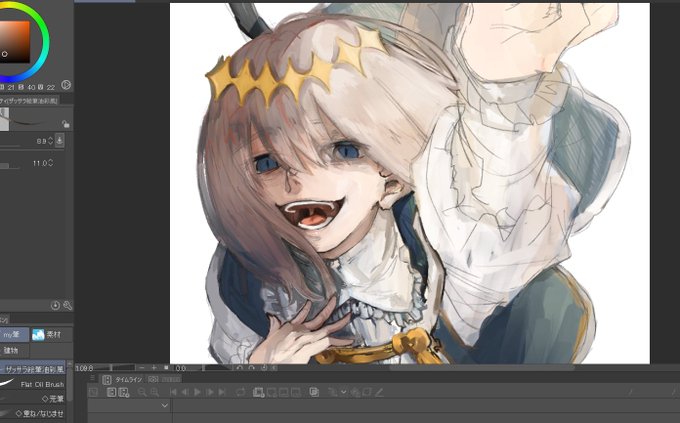Reset tool settings to initial values icon
The width and height of the screenshot is (680, 423).
pos(55,305)
